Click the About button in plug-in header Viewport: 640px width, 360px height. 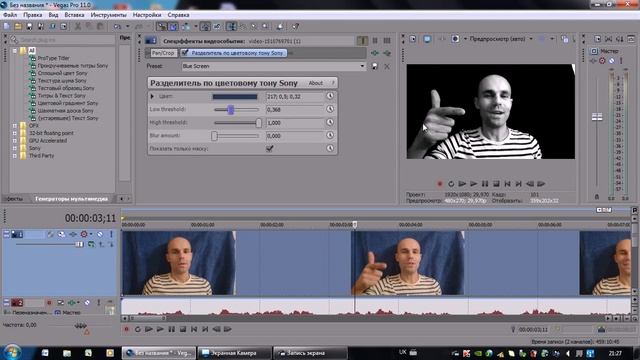316,83
